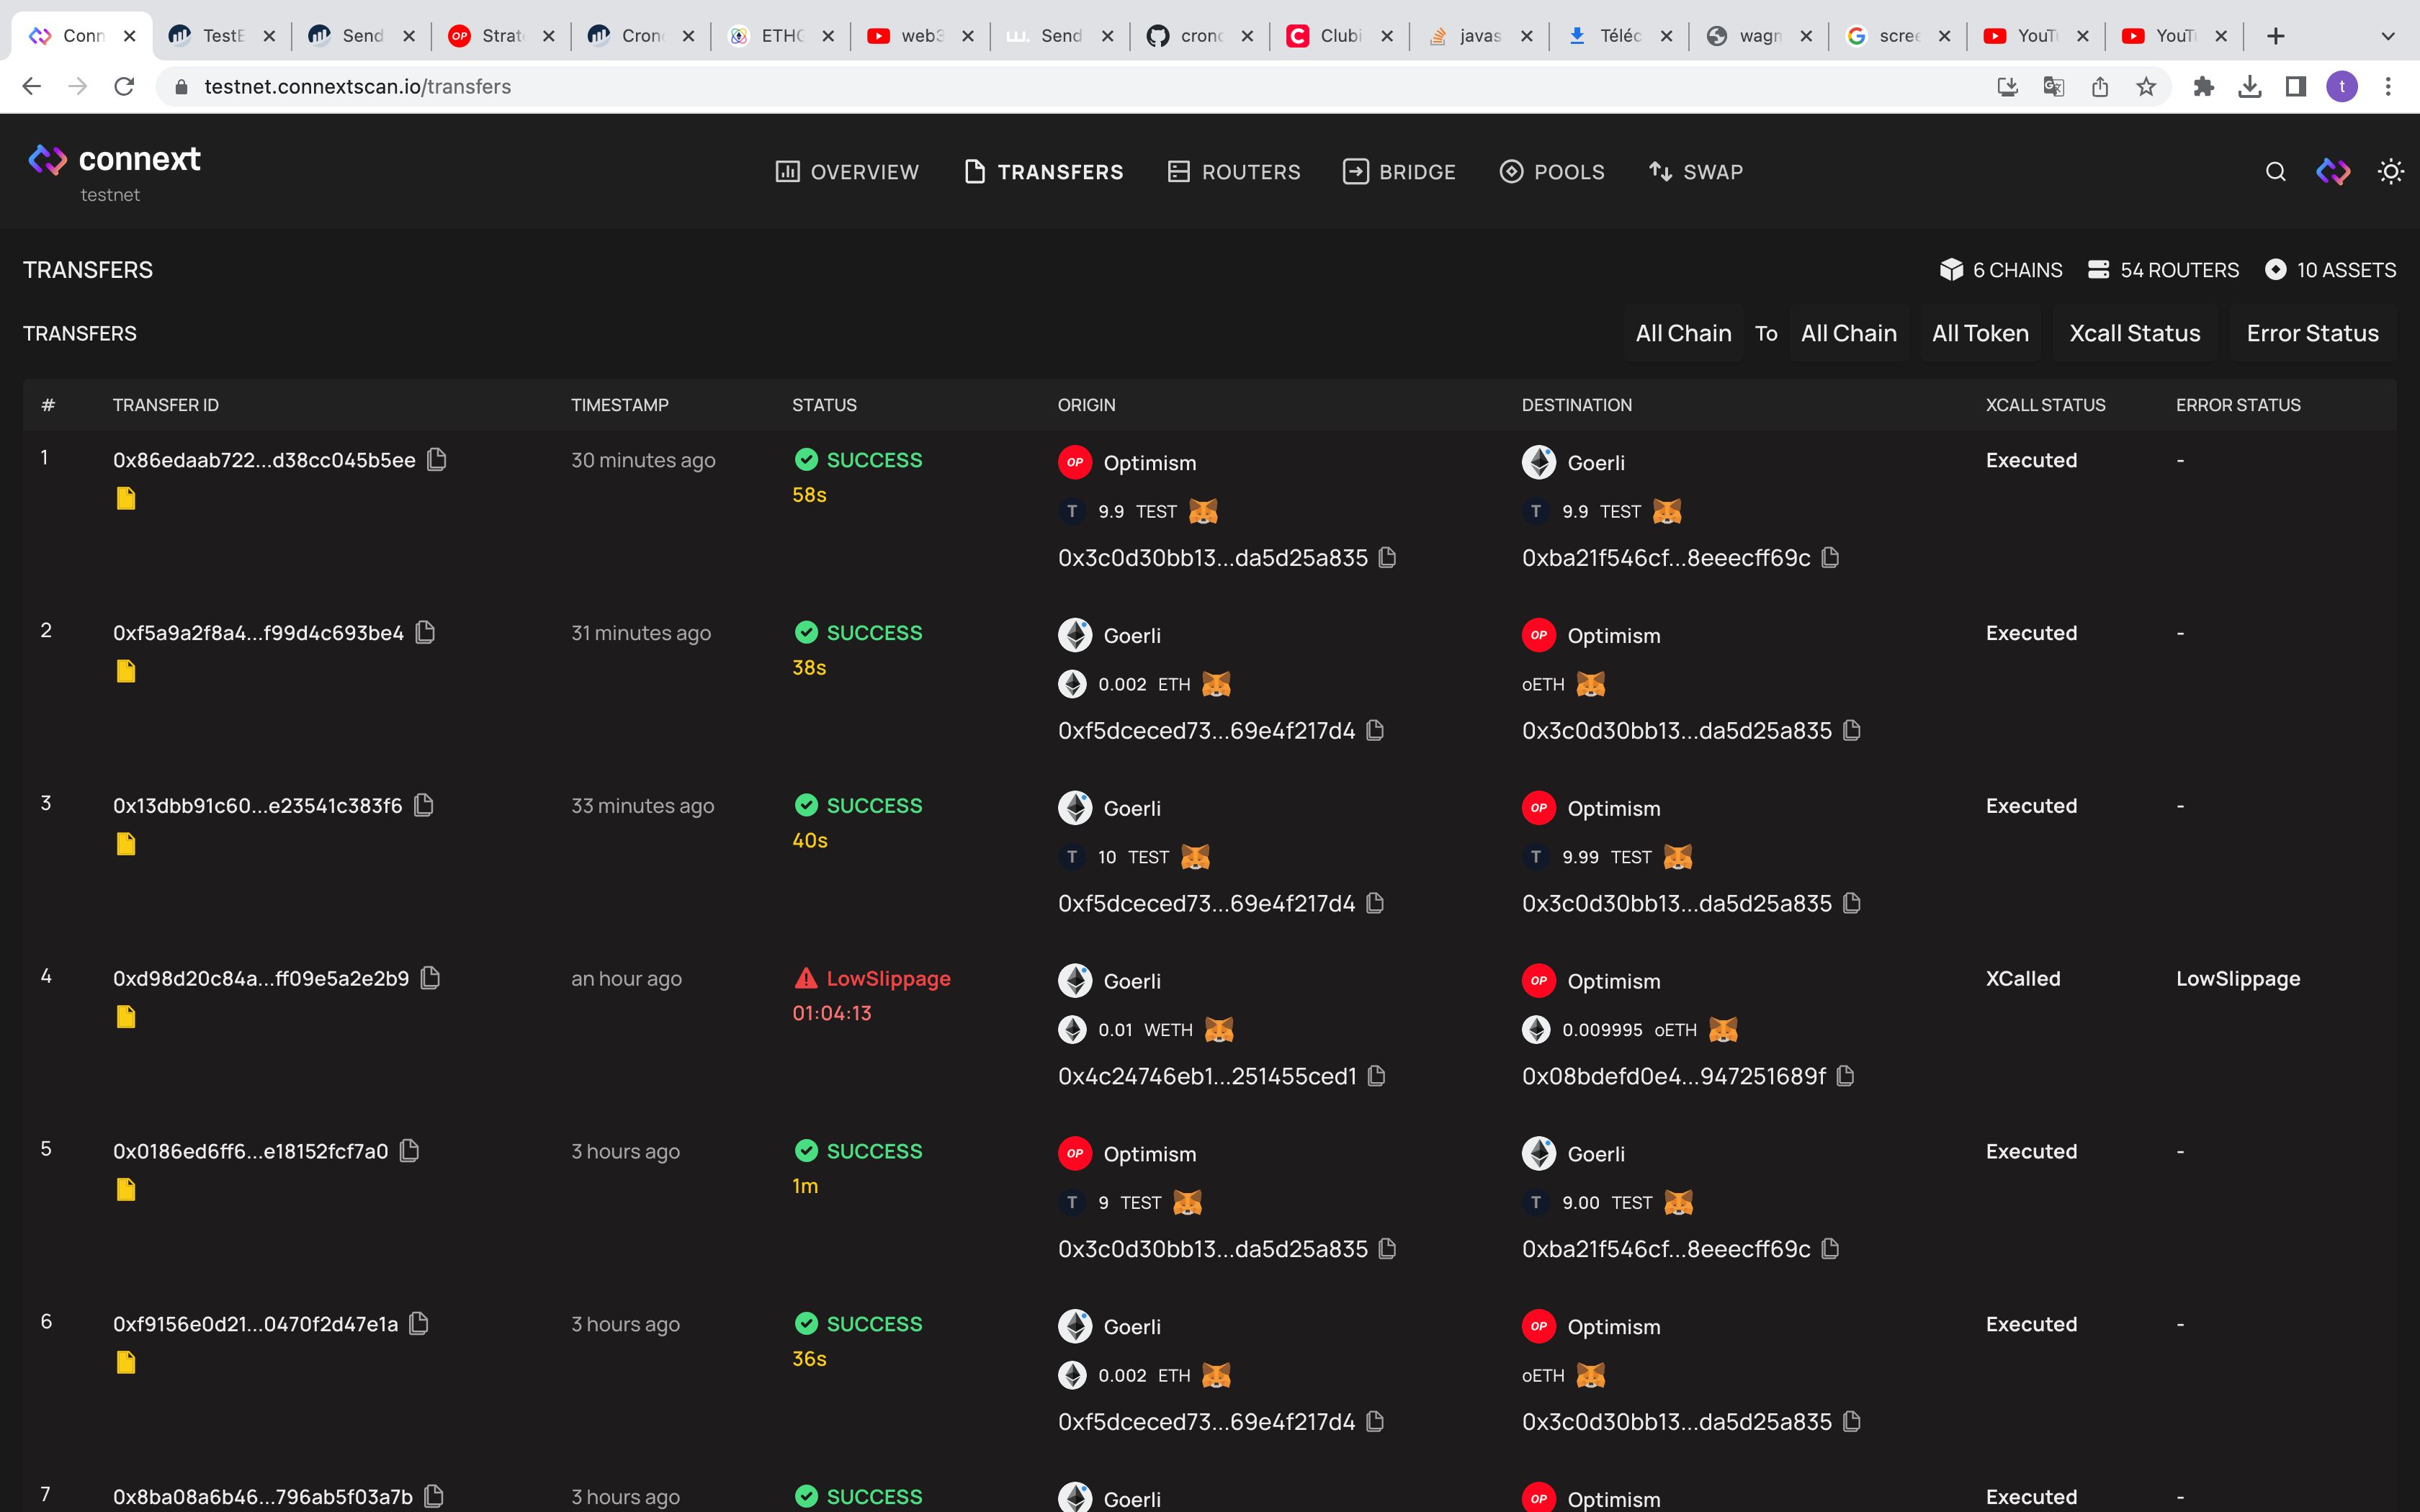This screenshot has height=1512, width=2420.
Task: Click 54 ROUTERS stat
Action: (2164, 270)
